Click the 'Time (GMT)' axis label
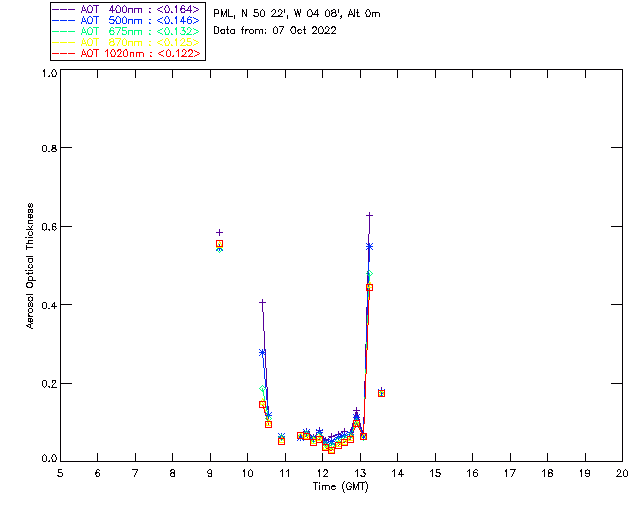The width and height of the screenshot is (640, 512). click(340, 487)
